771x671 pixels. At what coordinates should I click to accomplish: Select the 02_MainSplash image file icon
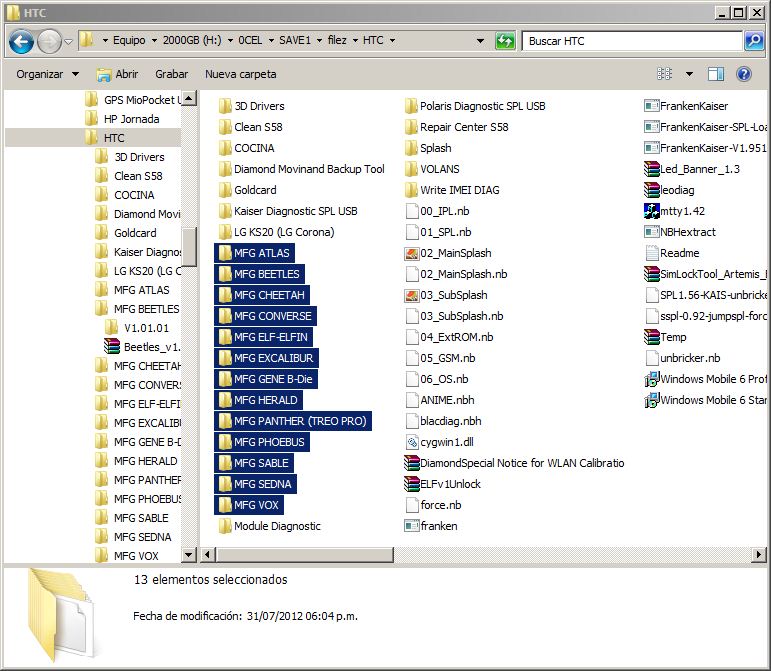(x=411, y=254)
